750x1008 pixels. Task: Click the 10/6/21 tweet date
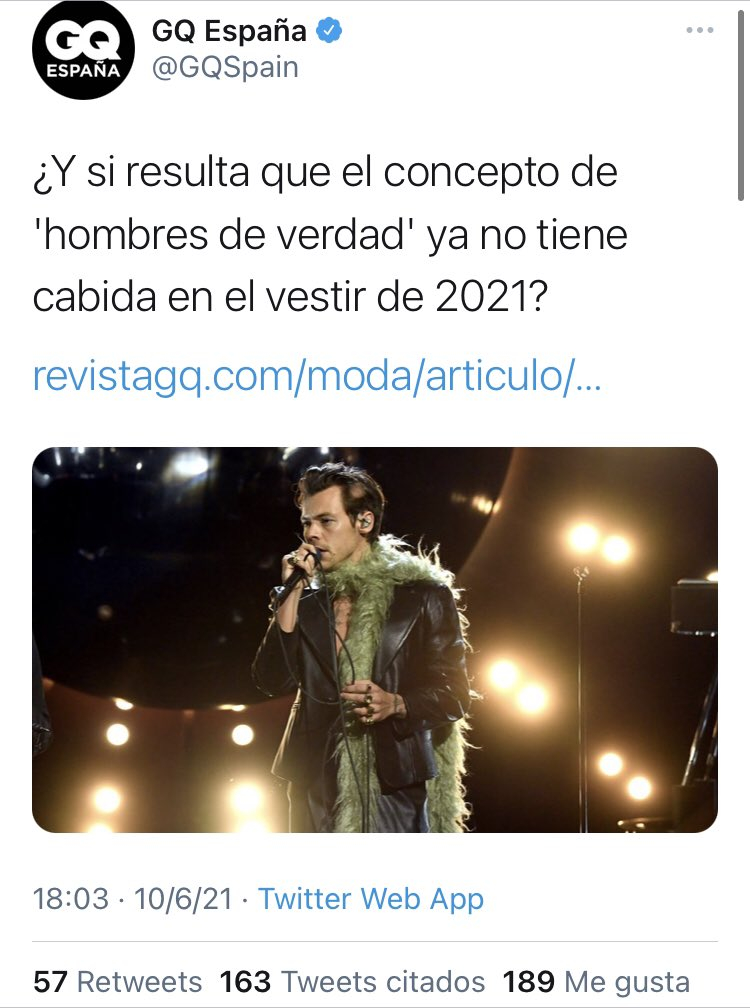click(x=183, y=898)
